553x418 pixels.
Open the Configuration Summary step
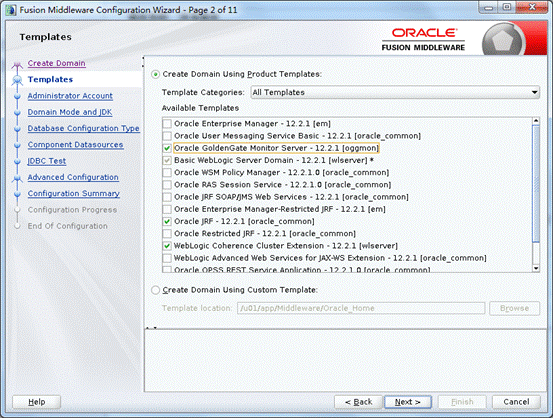73,194
